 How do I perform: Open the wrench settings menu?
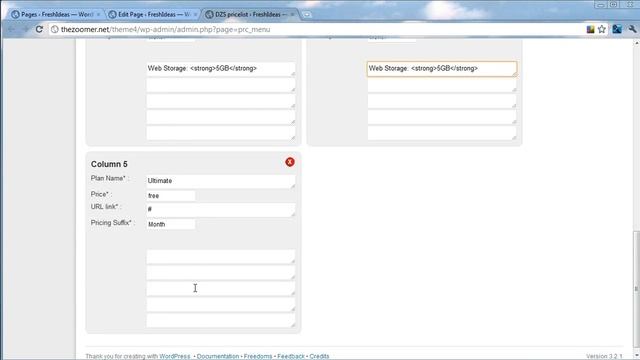(x=632, y=29)
